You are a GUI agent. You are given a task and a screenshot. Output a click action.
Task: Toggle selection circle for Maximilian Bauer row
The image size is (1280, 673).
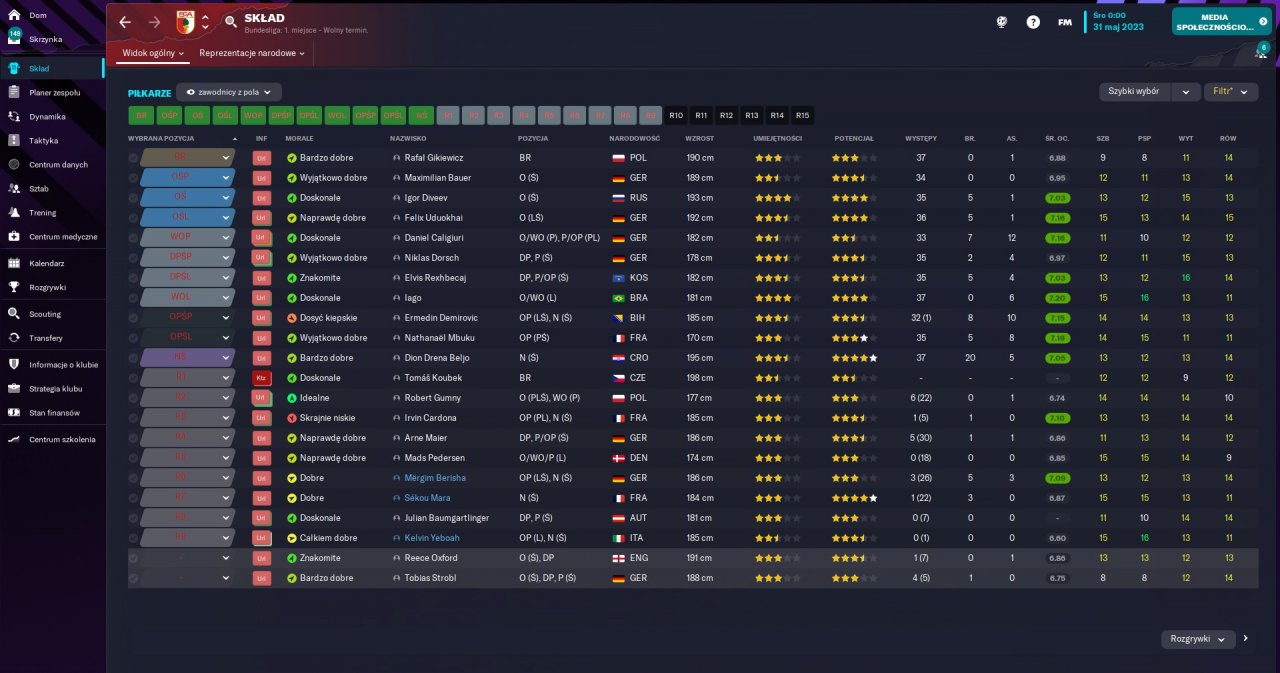133,178
